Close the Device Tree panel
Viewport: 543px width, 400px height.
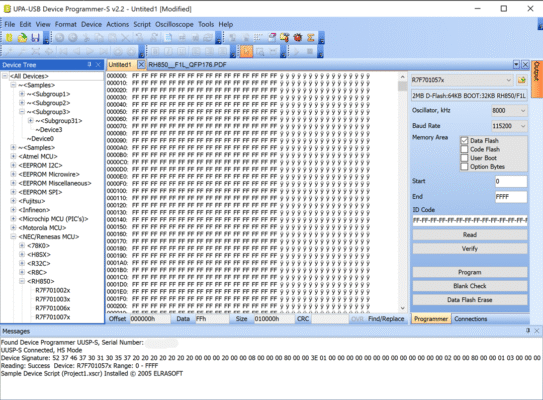(98, 64)
